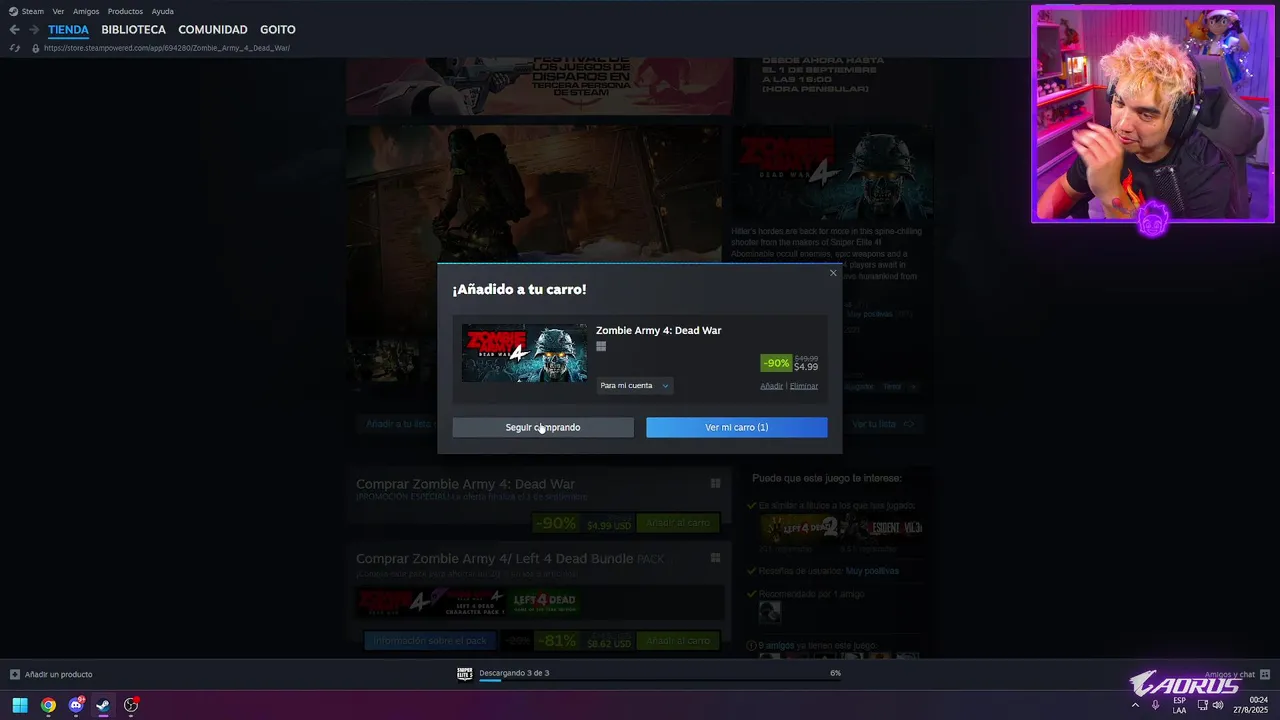Click Añadir un producto at bottom left
The height and width of the screenshot is (720, 1280).
click(x=58, y=675)
